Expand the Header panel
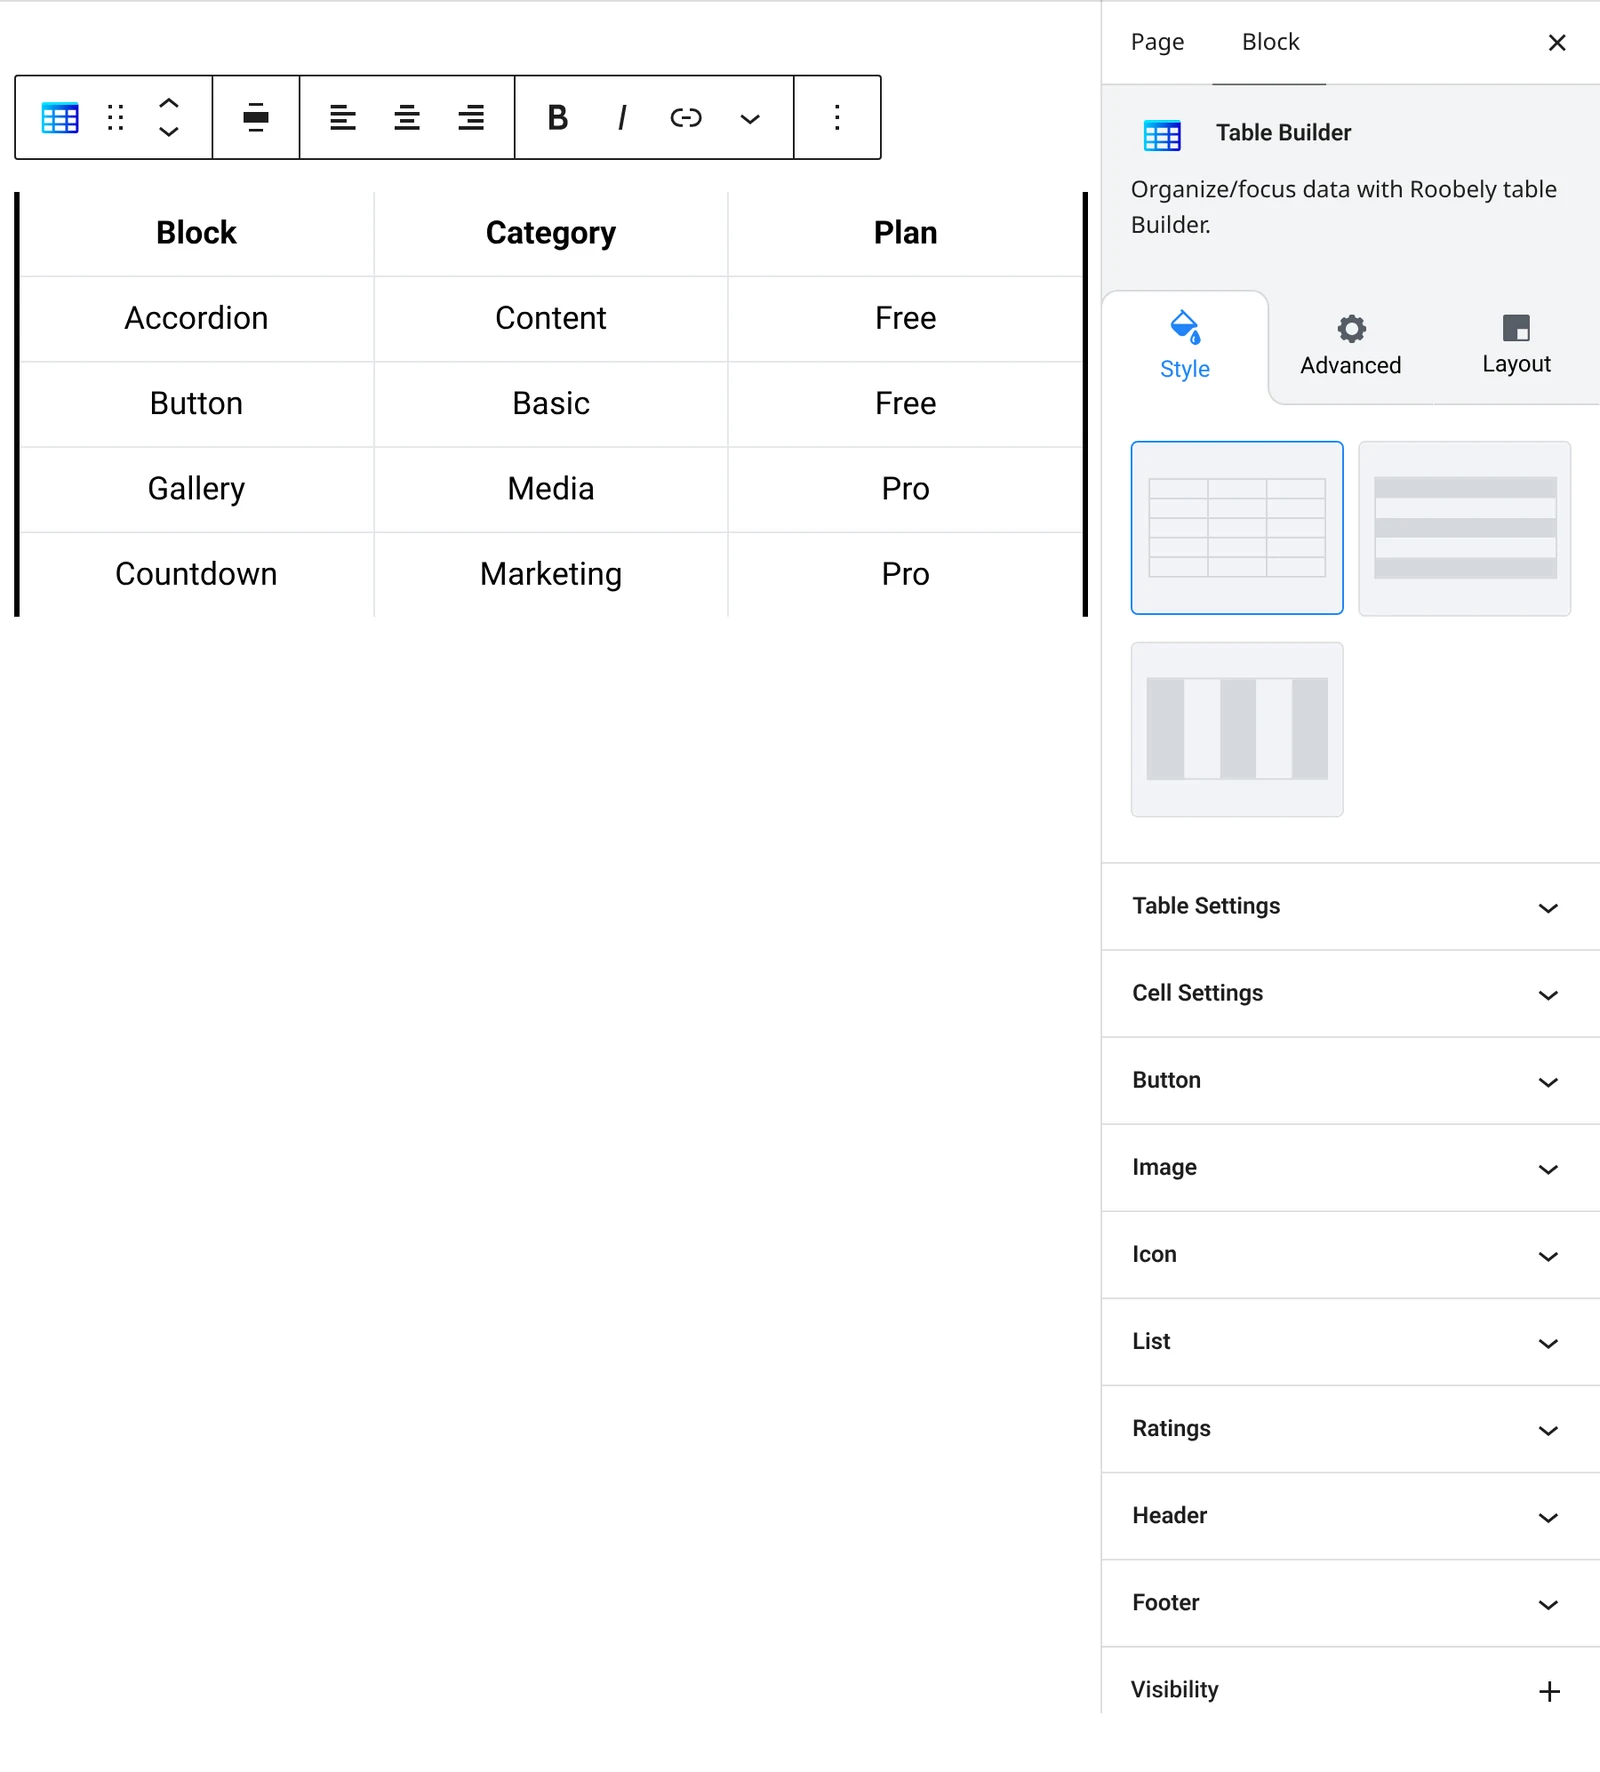This screenshot has width=1600, height=1772. pyautogui.click(x=1350, y=1516)
